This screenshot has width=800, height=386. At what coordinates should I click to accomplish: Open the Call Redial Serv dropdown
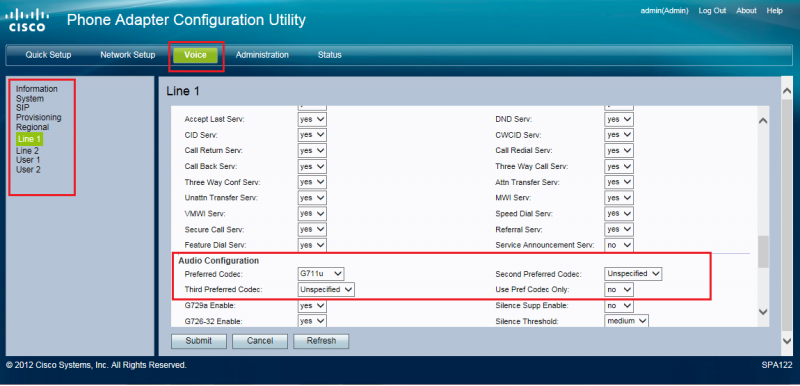tap(619, 151)
